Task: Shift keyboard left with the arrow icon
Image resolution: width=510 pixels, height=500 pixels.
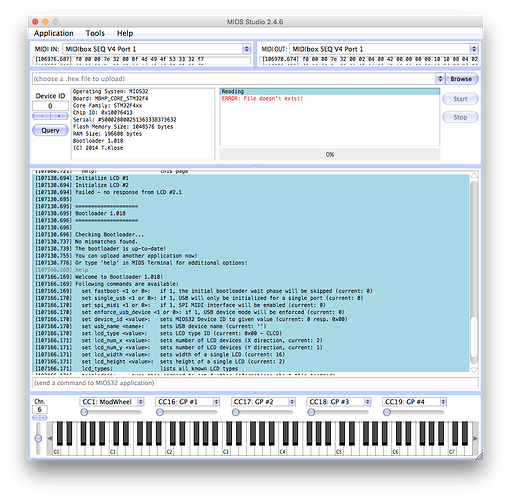Action: pos(50,438)
